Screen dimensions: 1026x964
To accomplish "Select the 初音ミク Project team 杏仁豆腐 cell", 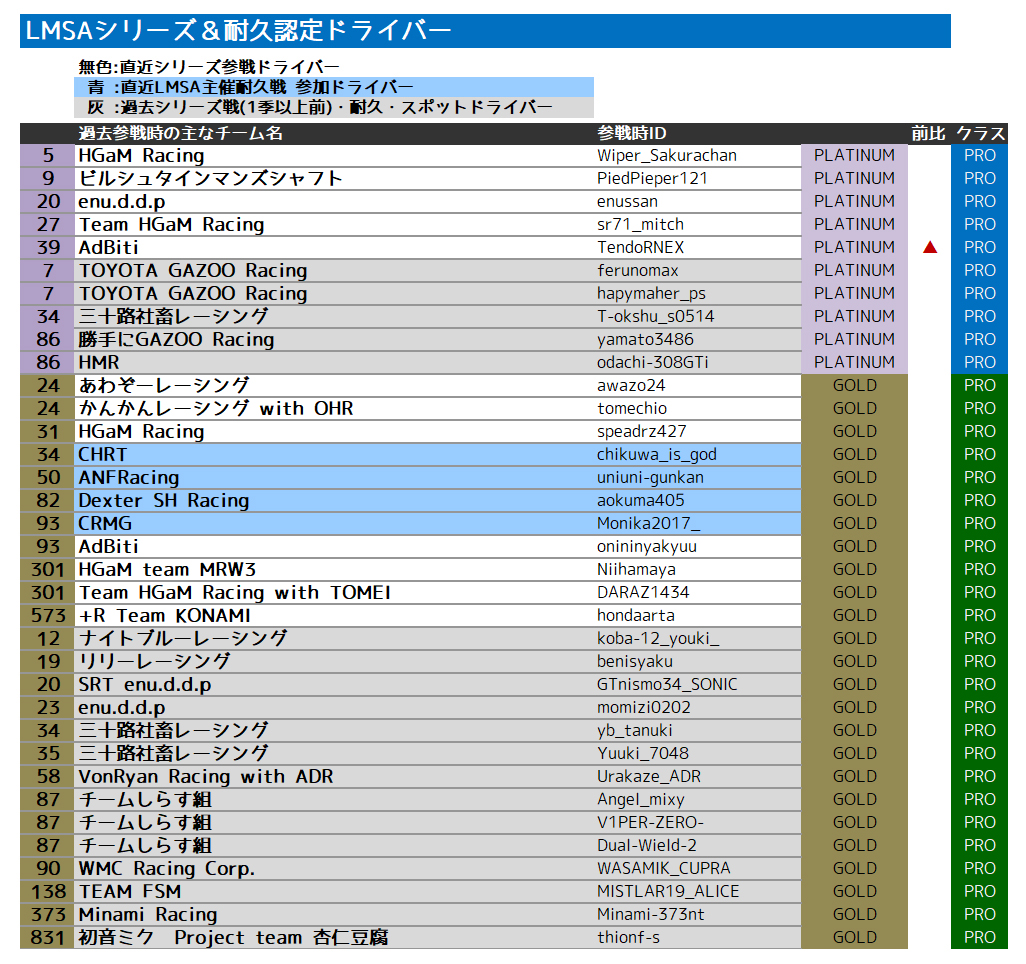I will 233,937.
